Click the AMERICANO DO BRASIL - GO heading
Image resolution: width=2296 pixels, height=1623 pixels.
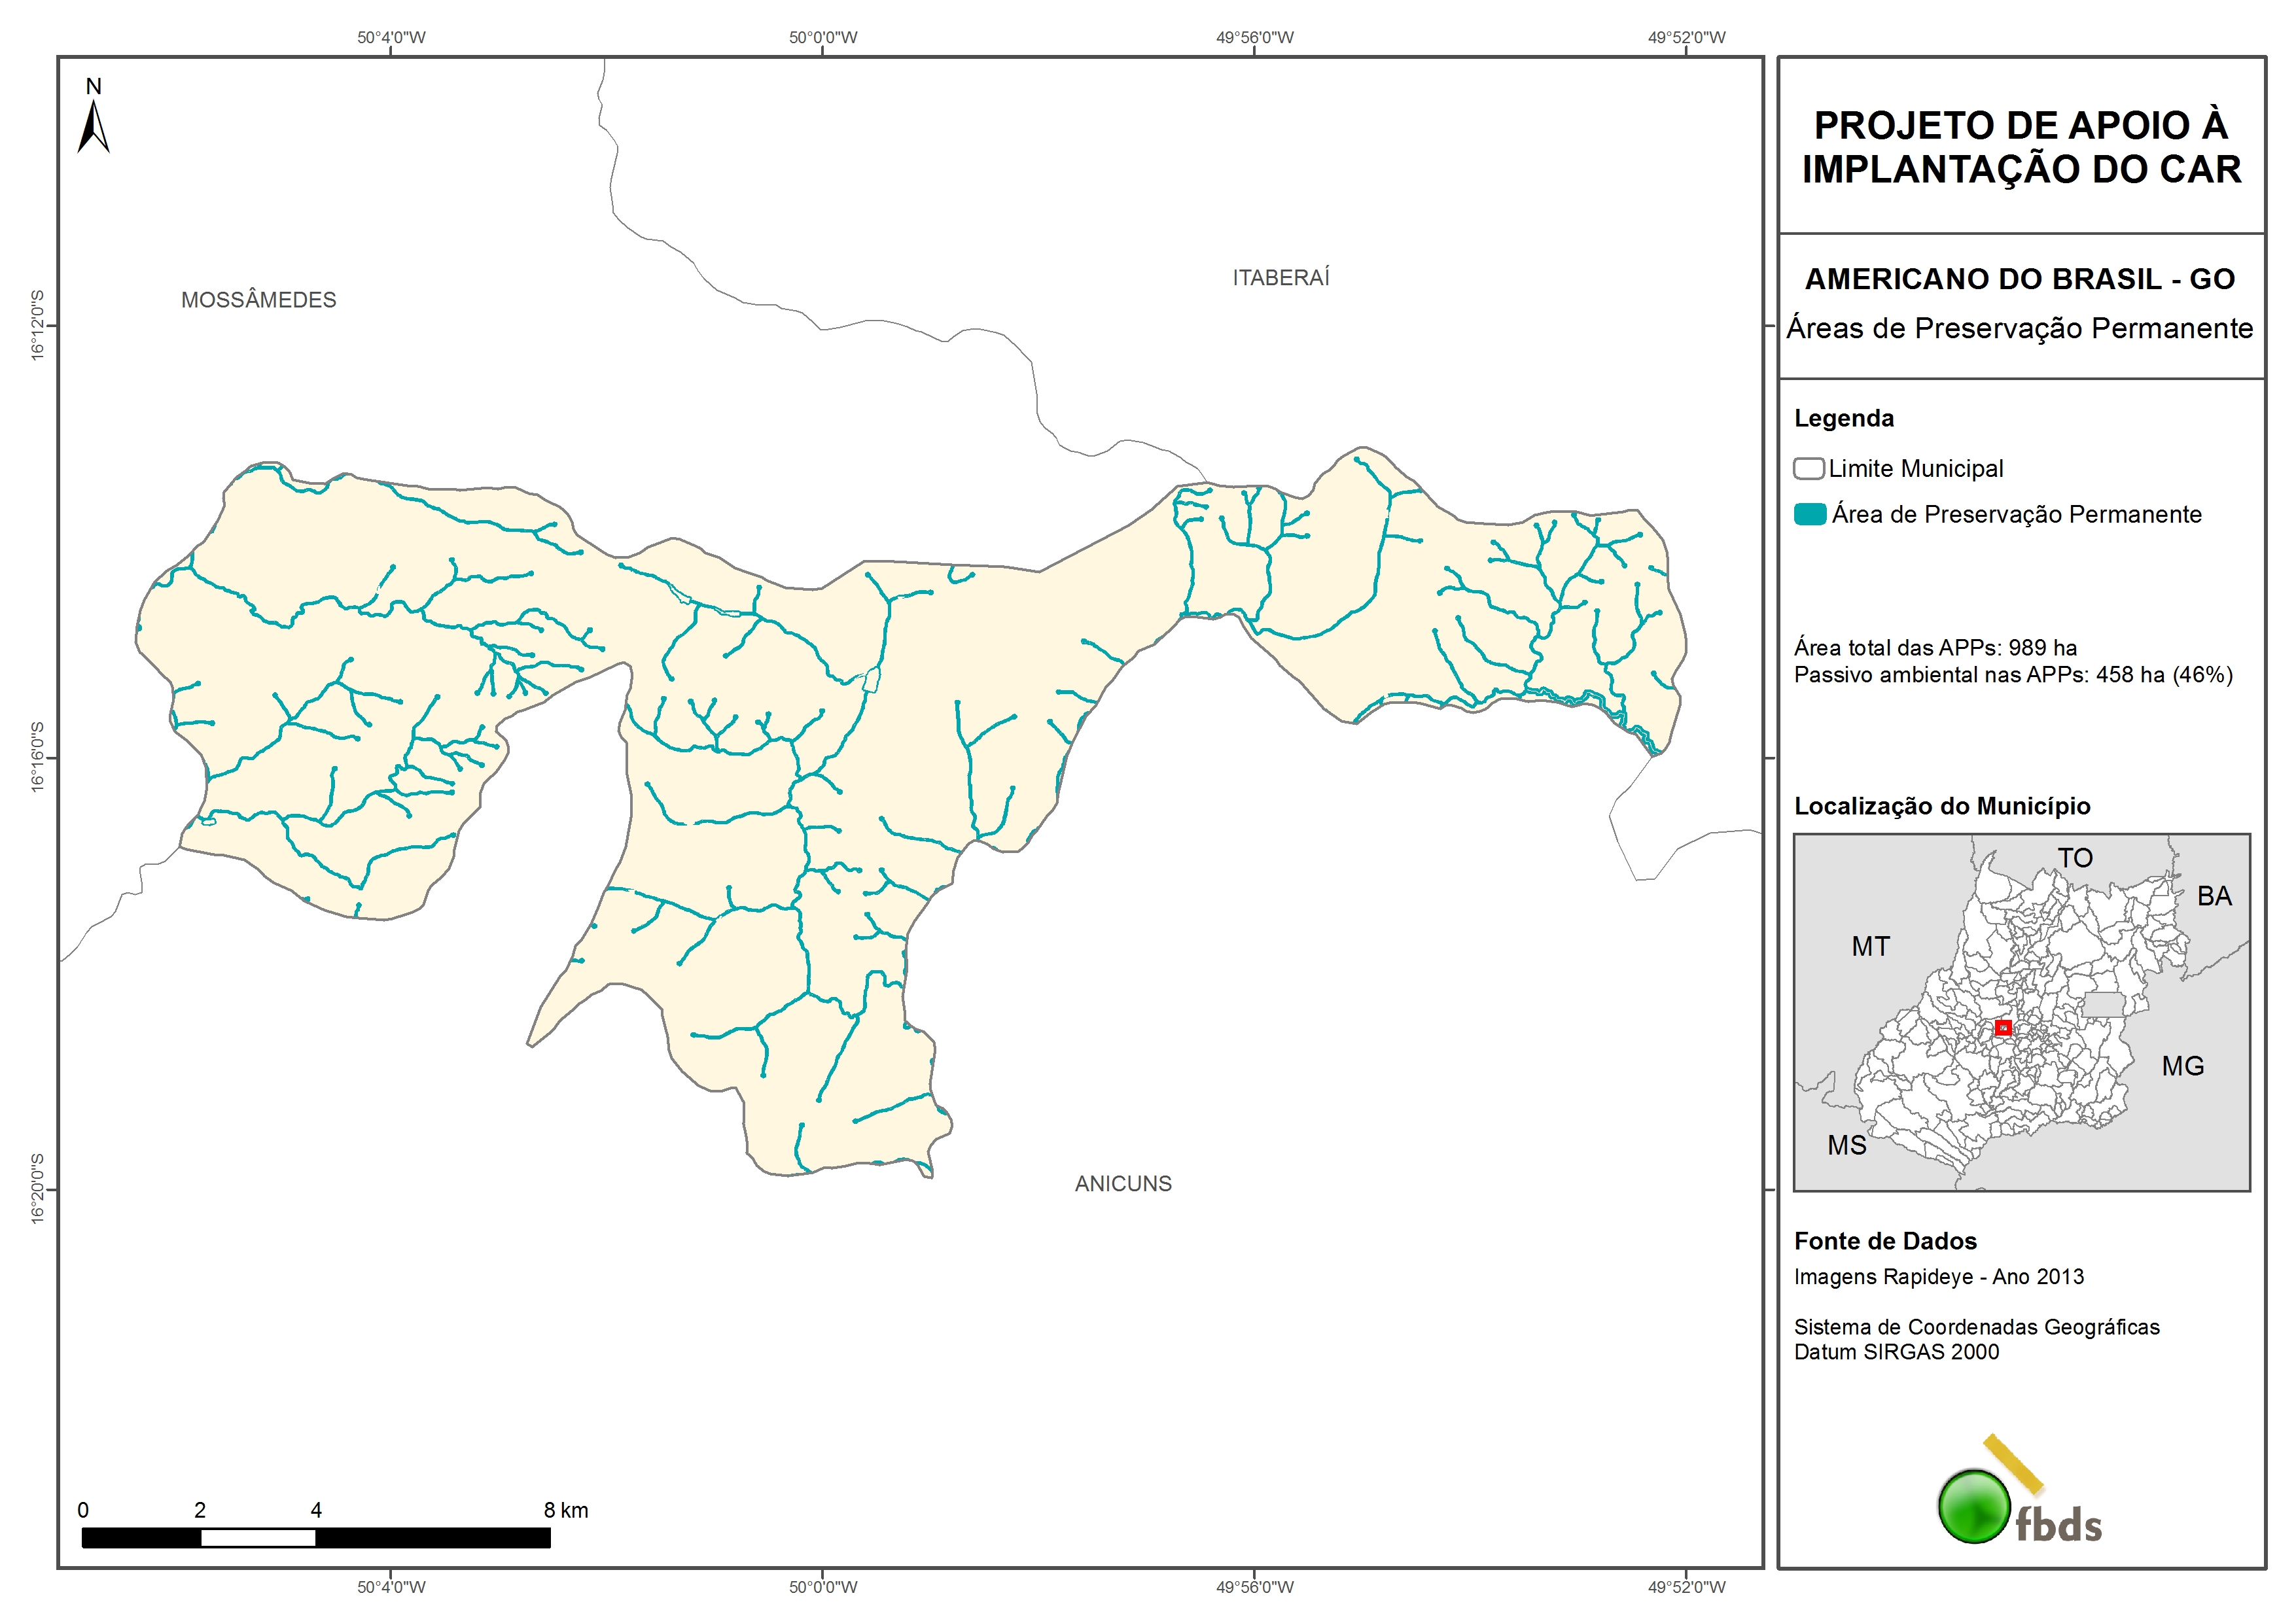2019,279
